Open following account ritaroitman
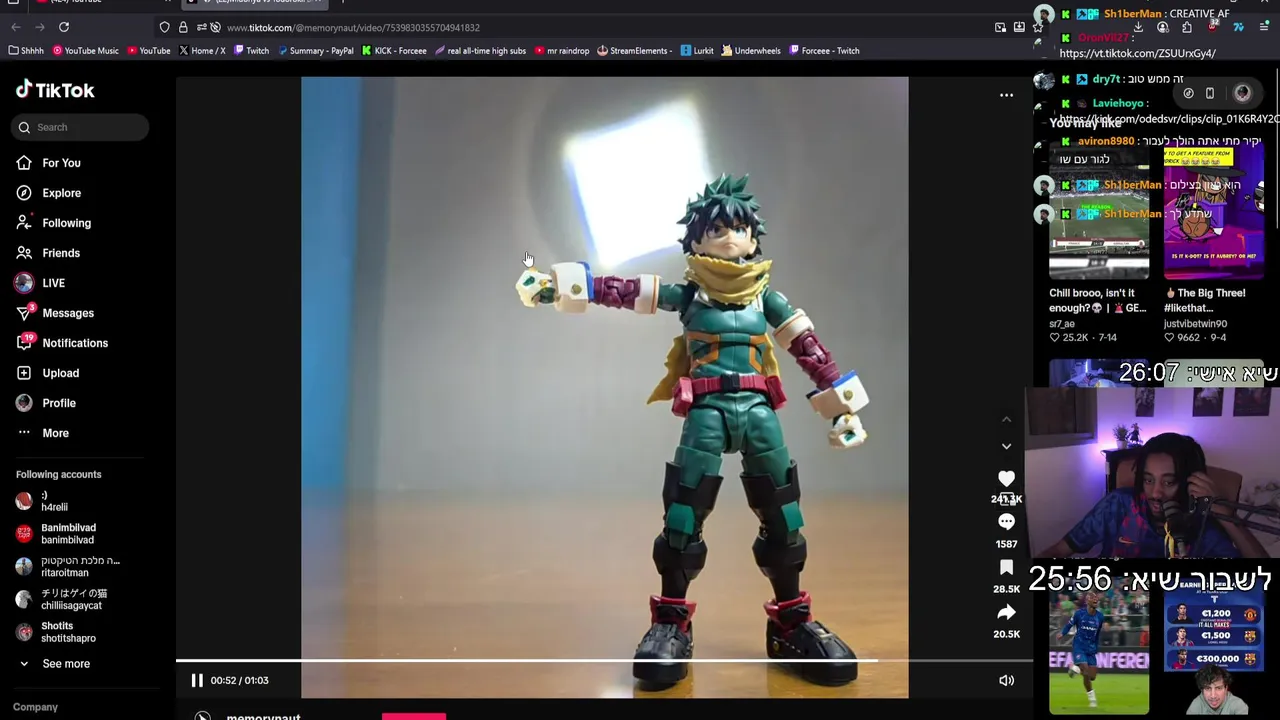The height and width of the screenshot is (720, 1280). (66, 567)
